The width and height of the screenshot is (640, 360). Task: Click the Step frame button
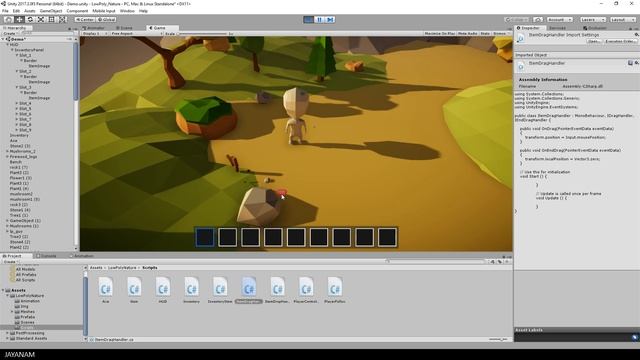click(330, 19)
